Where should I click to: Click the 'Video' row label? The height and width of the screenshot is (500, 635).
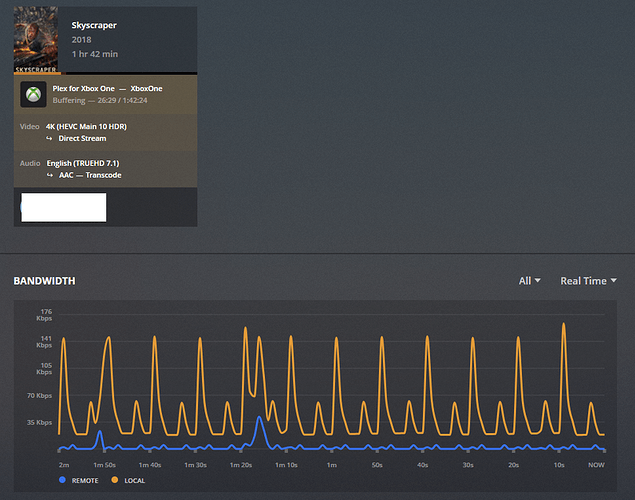[x=30, y=127]
